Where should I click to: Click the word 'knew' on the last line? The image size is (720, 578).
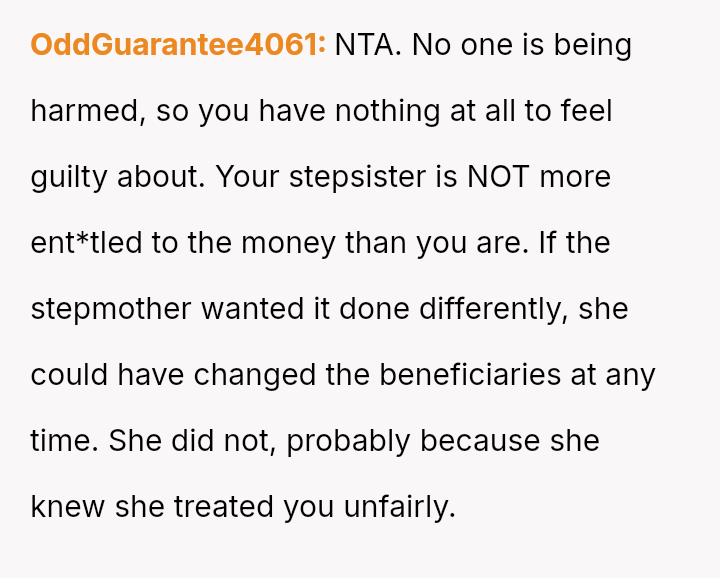coord(67,506)
